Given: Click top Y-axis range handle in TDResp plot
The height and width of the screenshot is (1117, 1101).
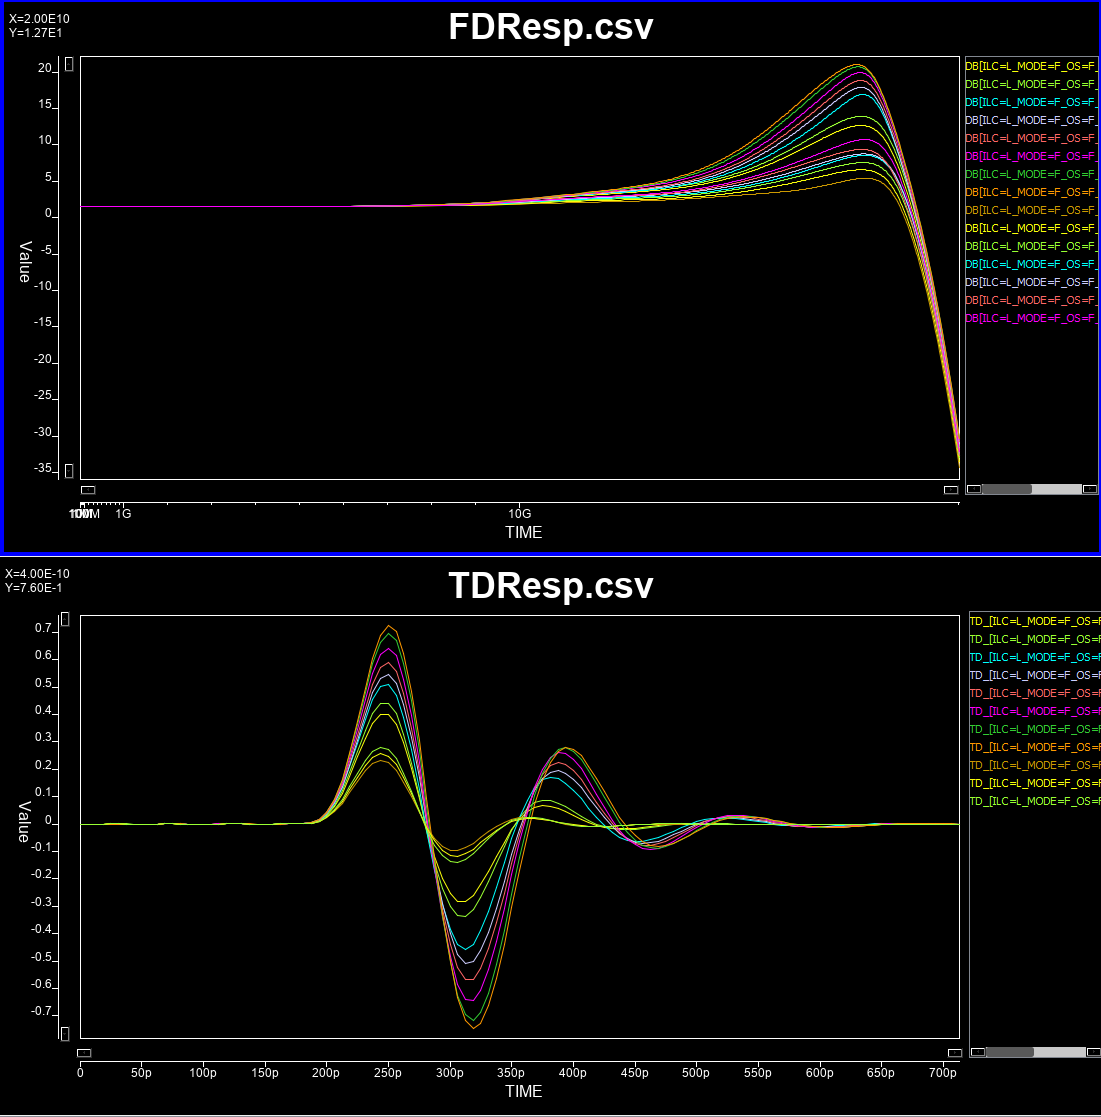Looking at the screenshot, I should 65,620.
